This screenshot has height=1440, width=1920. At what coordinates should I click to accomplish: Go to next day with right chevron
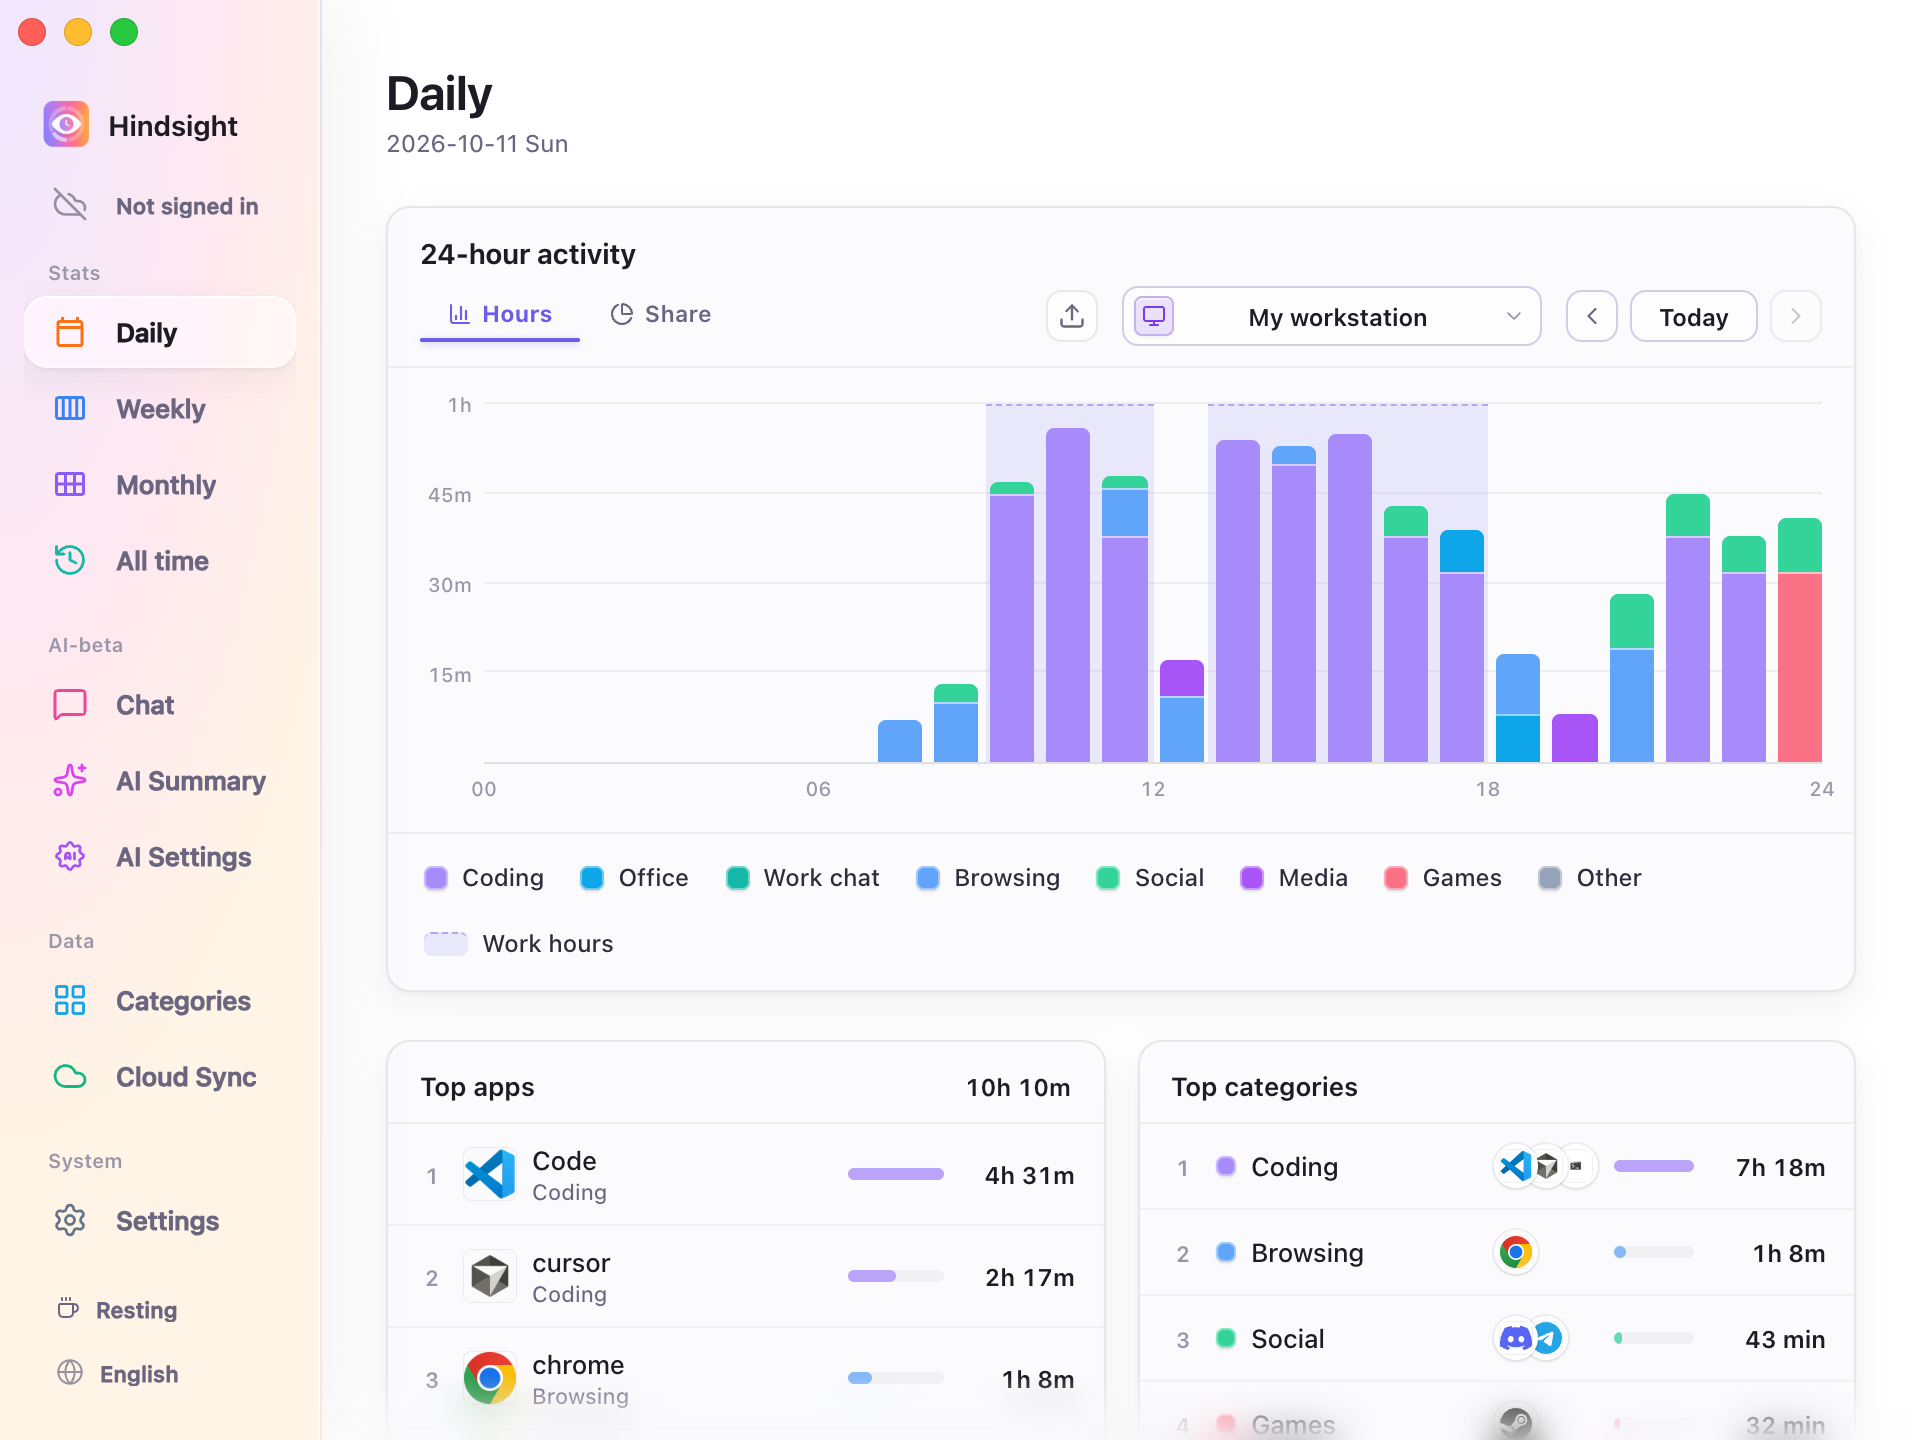click(1795, 316)
